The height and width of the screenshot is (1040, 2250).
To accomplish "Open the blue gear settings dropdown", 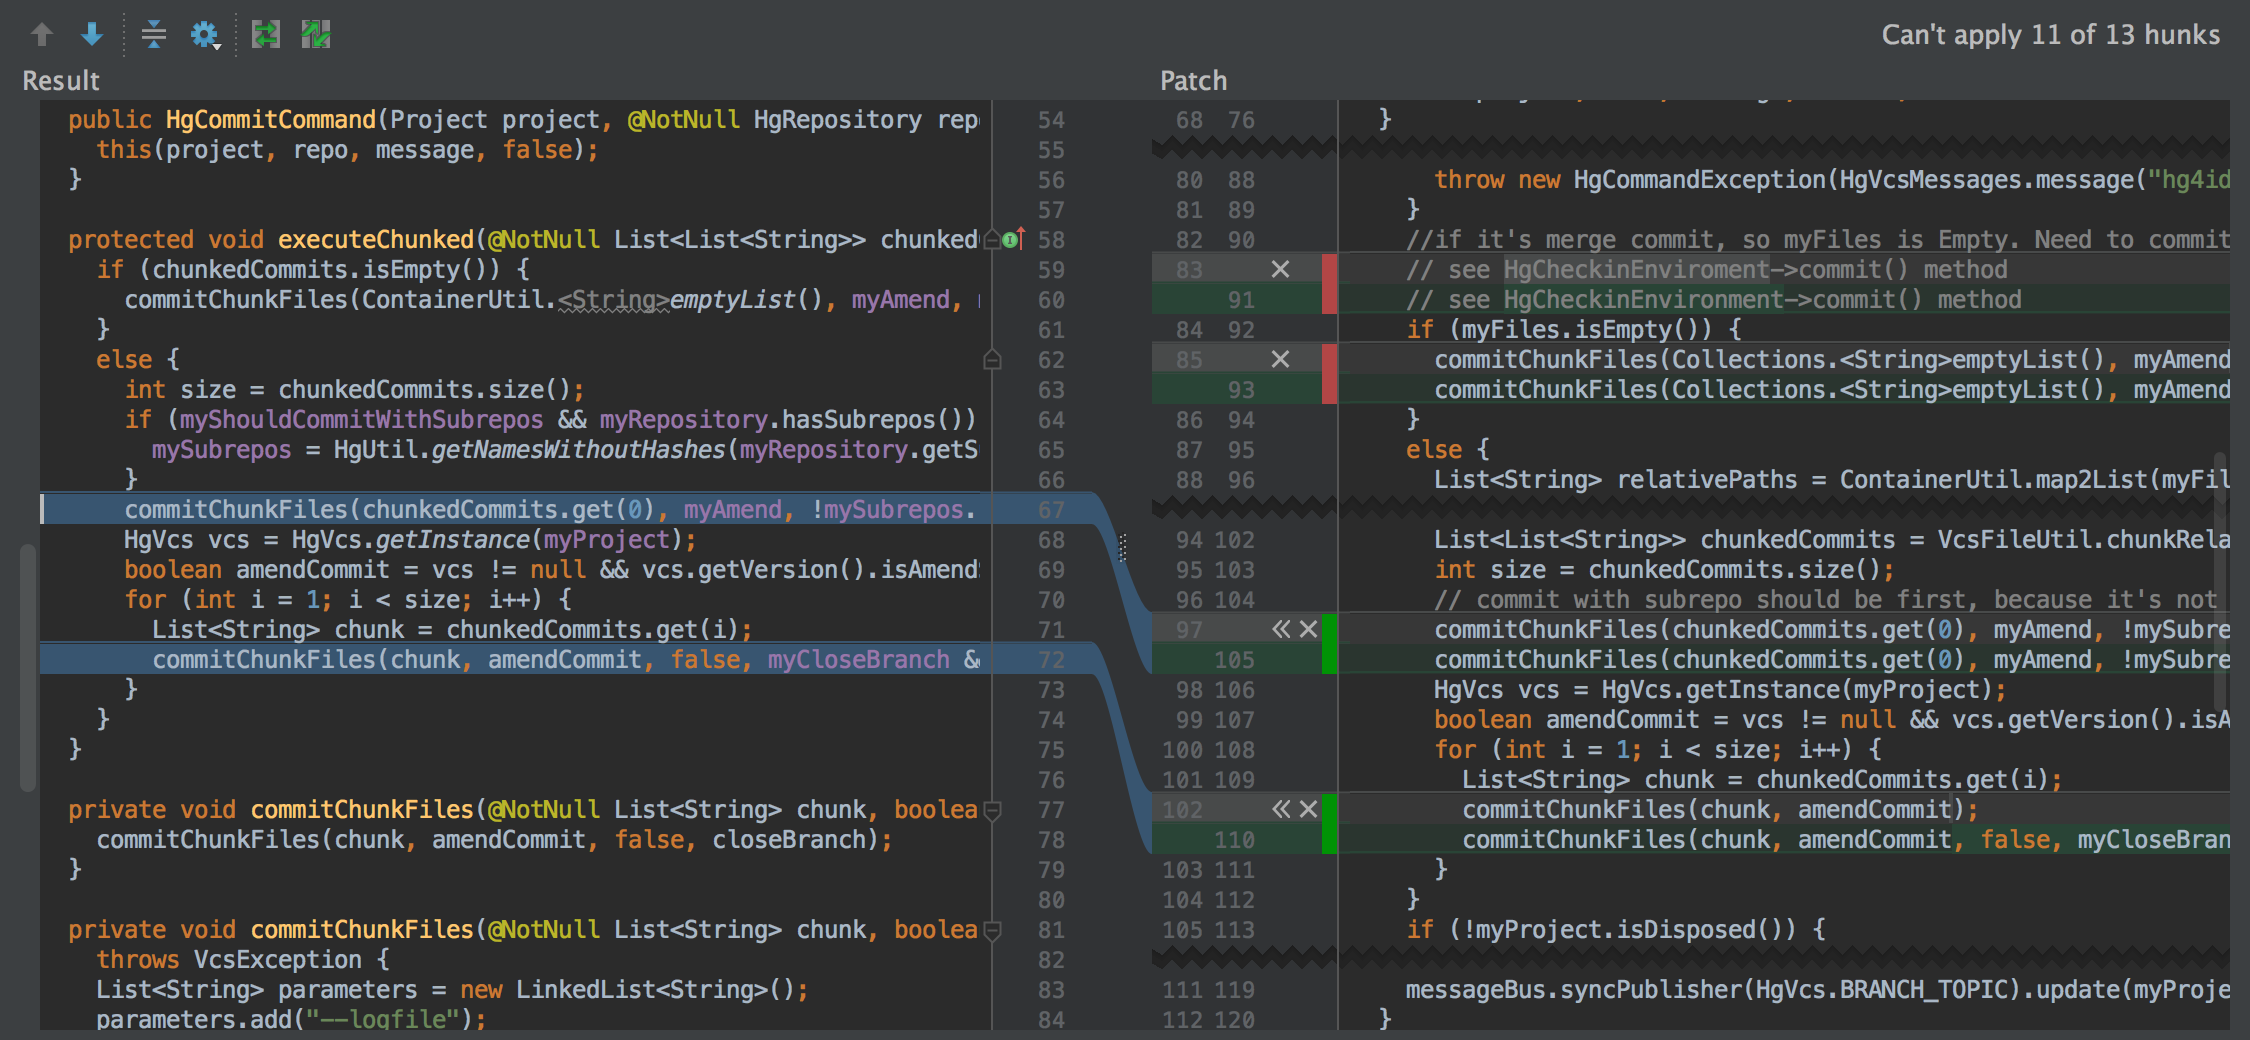I will point(205,35).
